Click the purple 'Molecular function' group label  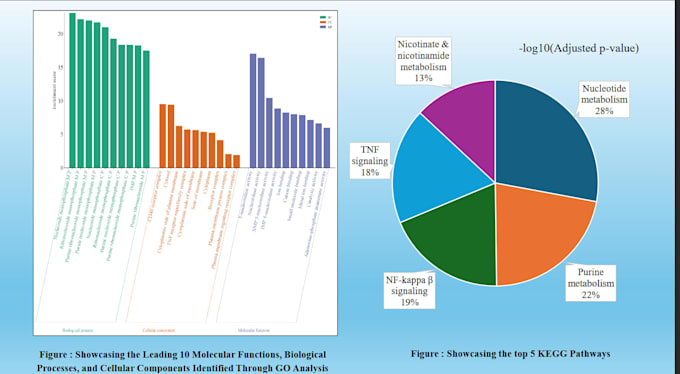[254, 330]
